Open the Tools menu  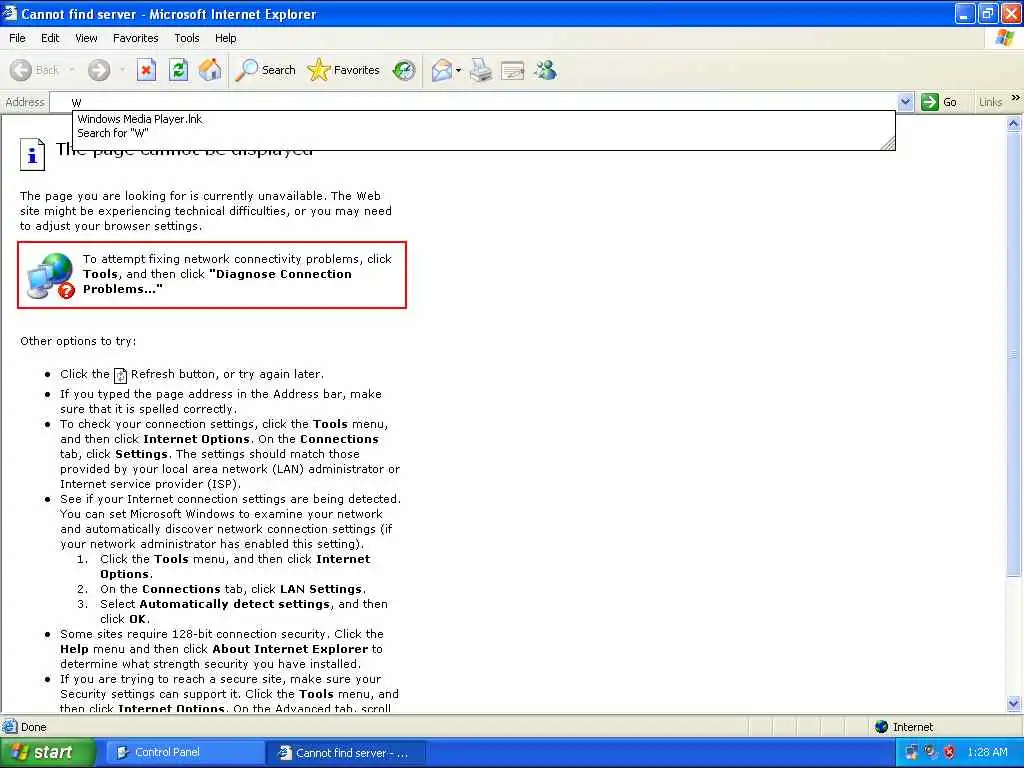pyautogui.click(x=187, y=38)
